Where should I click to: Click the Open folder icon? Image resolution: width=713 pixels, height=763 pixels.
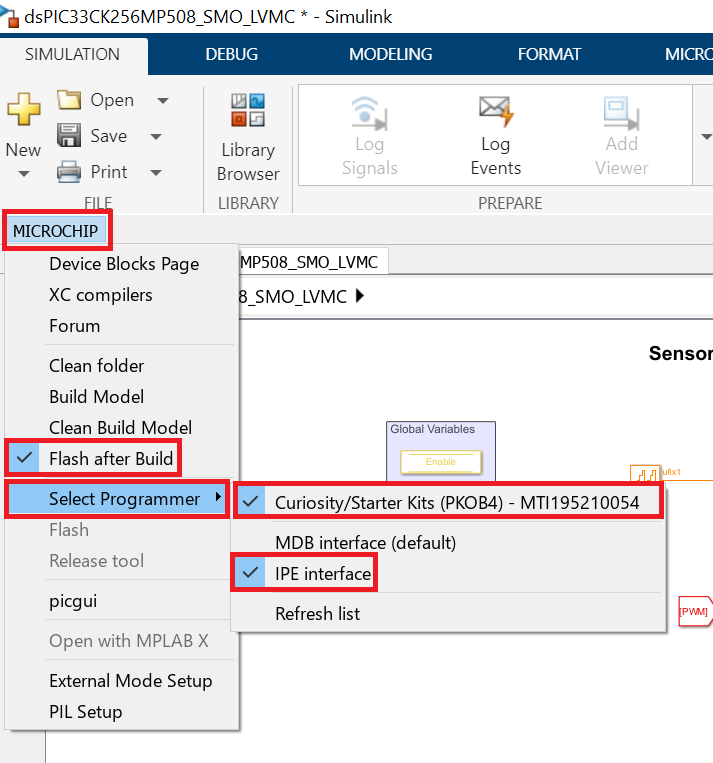pyautogui.click(x=69, y=100)
